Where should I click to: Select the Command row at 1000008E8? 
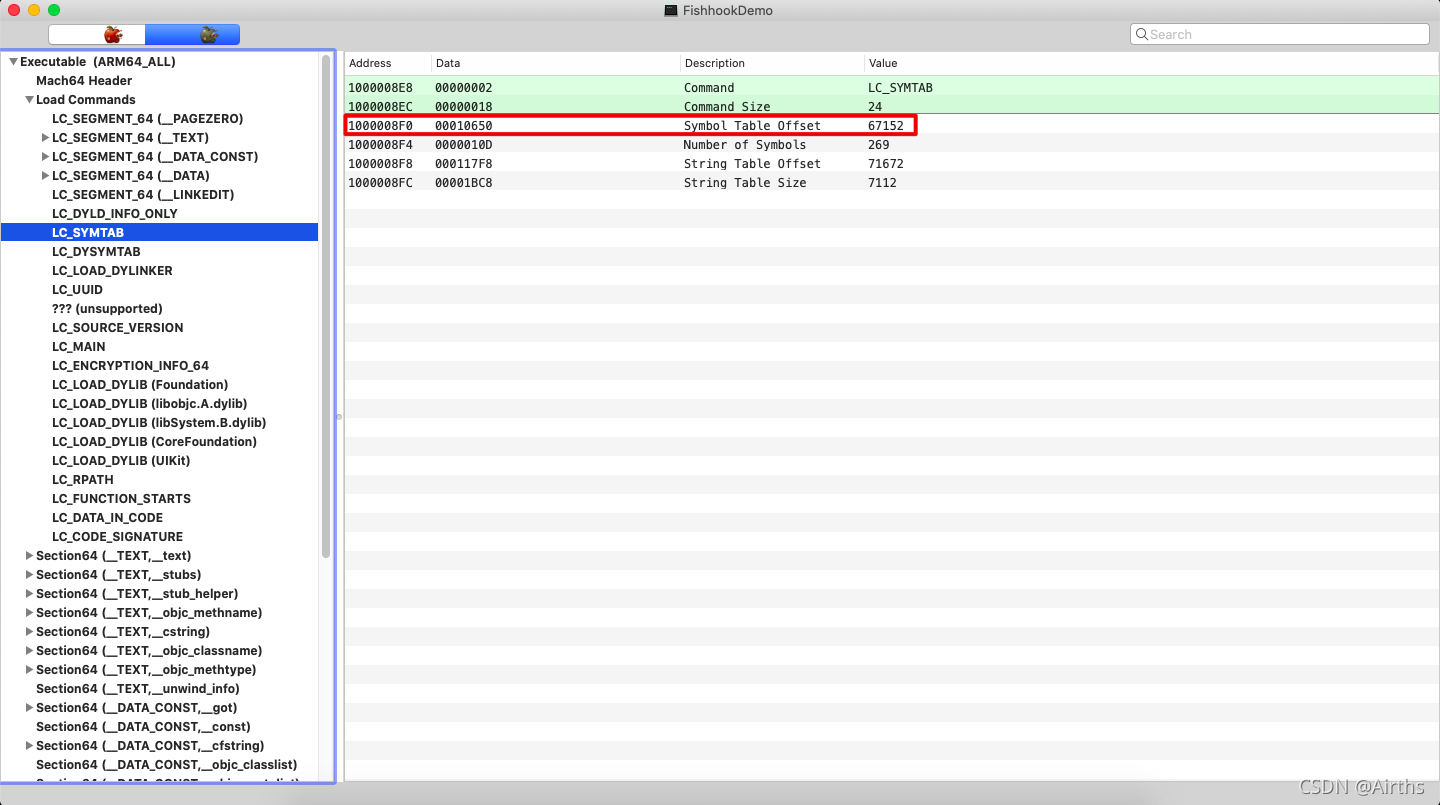pos(892,88)
